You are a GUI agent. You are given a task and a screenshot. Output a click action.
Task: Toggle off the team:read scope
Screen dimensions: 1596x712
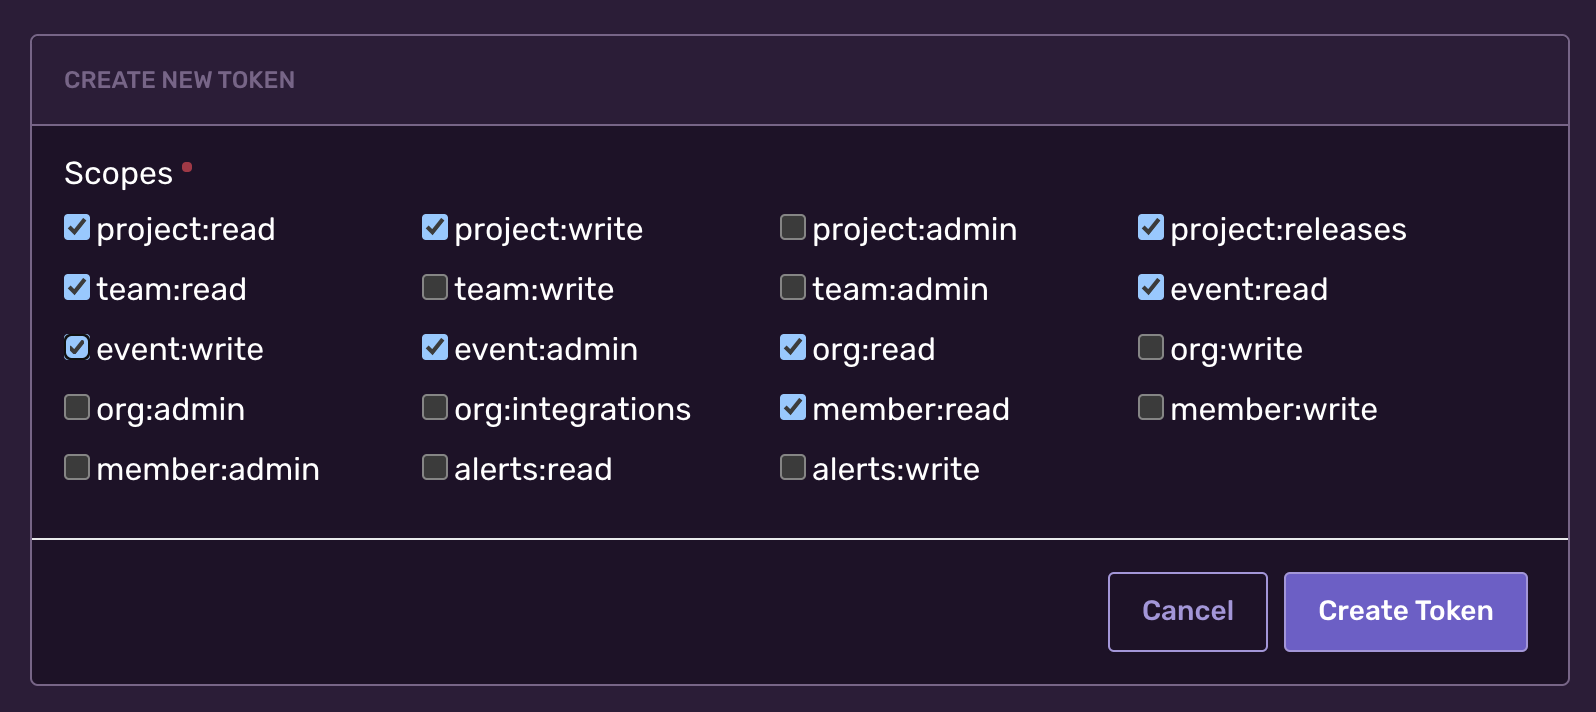pos(77,287)
